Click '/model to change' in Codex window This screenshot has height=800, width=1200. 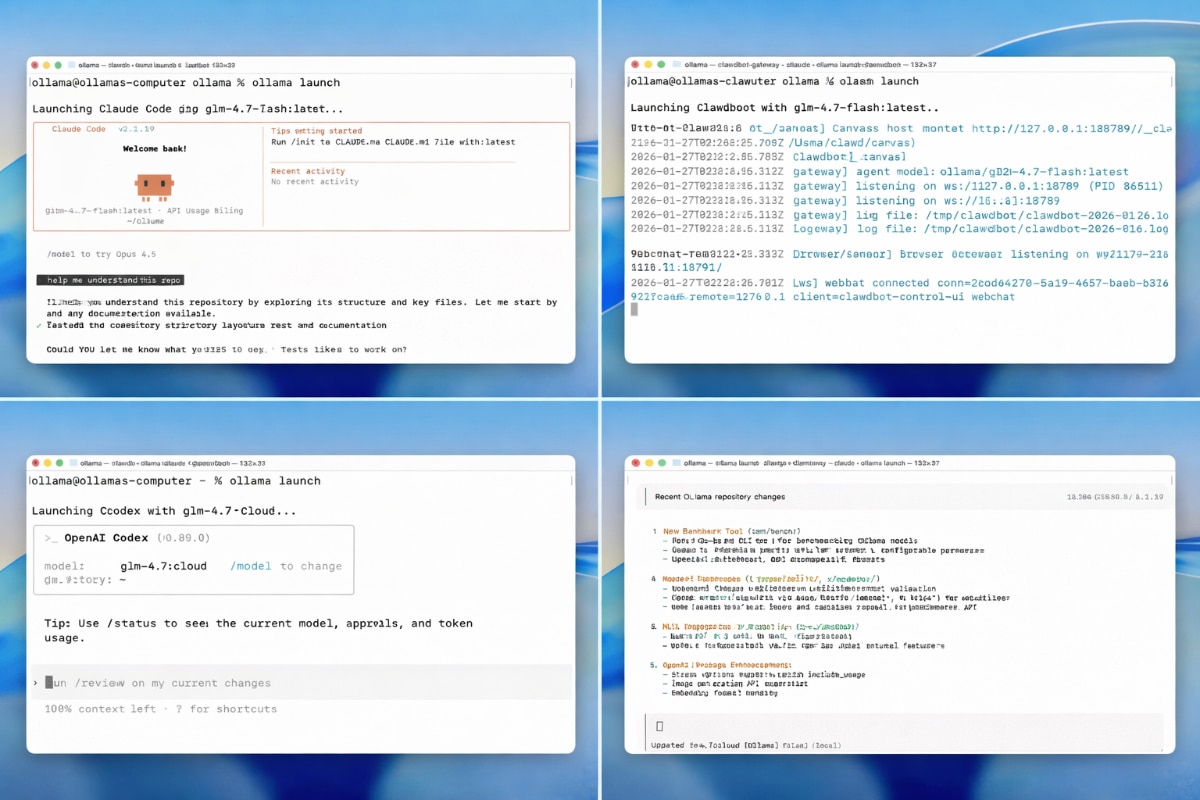(286, 566)
